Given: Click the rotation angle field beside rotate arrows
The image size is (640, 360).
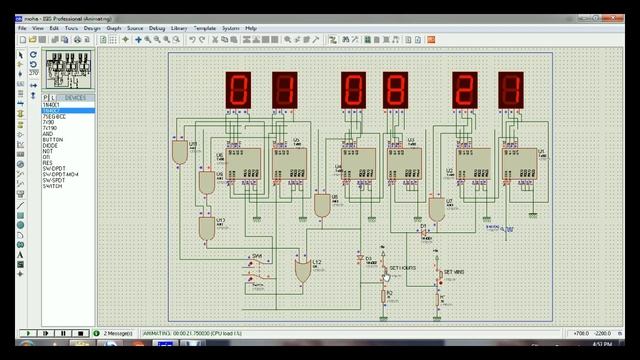Looking at the screenshot, I should click(x=33, y=73).
